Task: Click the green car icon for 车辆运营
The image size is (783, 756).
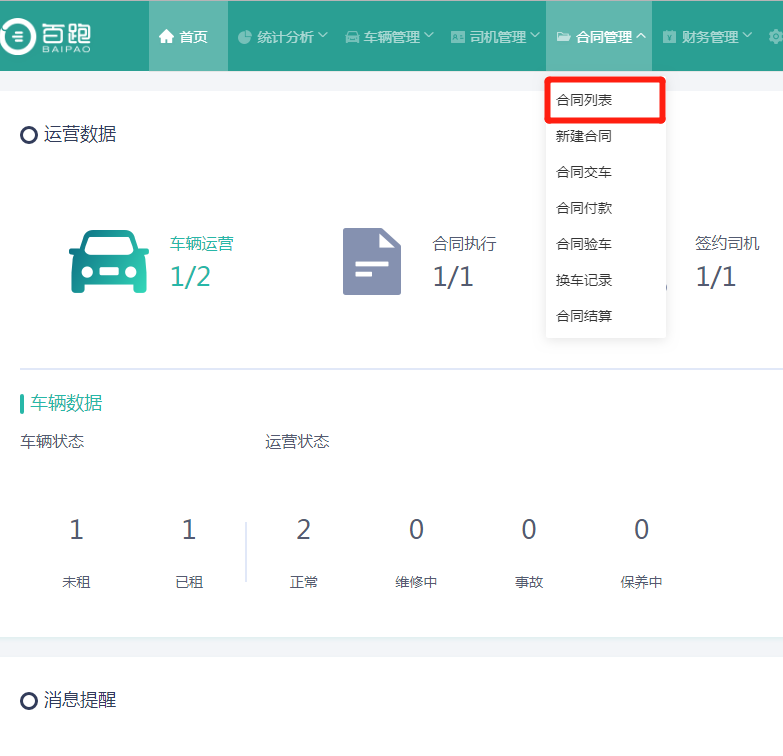Action: 108,262
